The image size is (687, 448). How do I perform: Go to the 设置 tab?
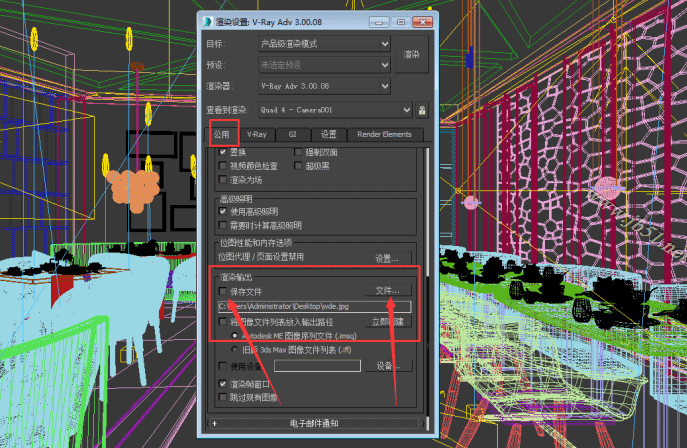(329, 134)
